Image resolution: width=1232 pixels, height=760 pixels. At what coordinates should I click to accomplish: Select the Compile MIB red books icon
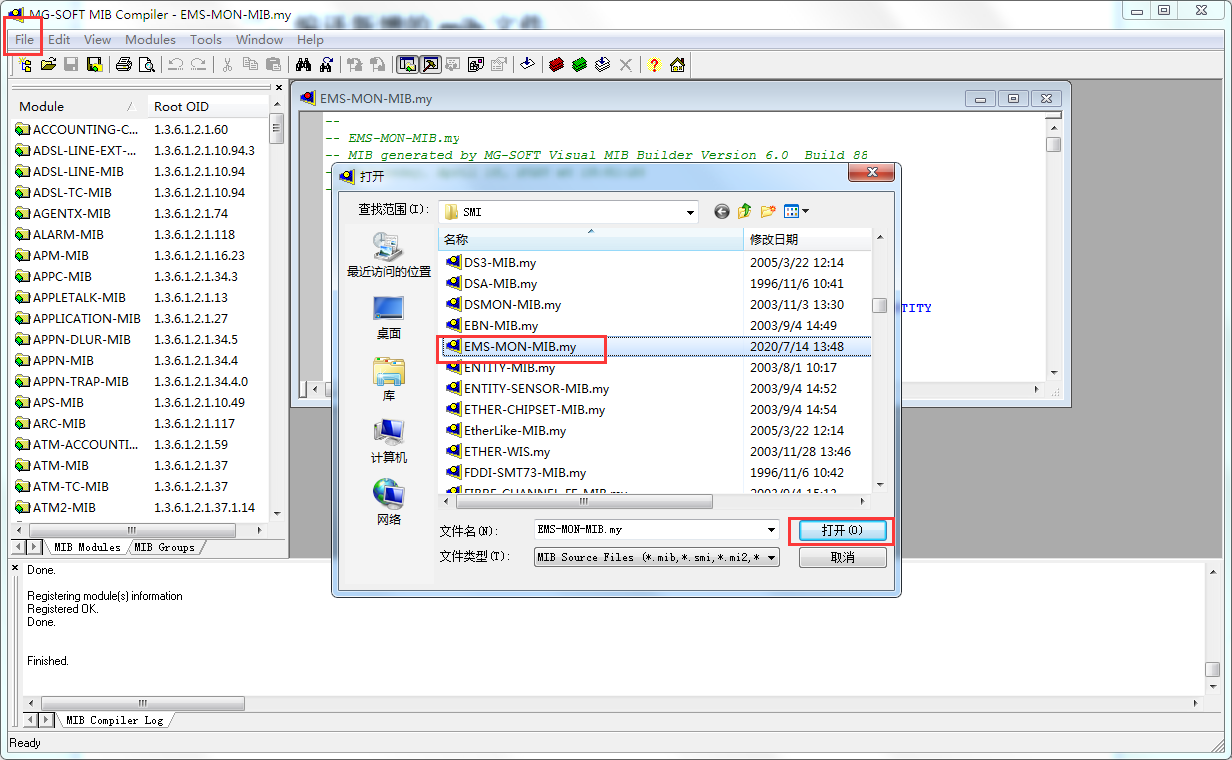pyautogui.click(x=558, y=64)
